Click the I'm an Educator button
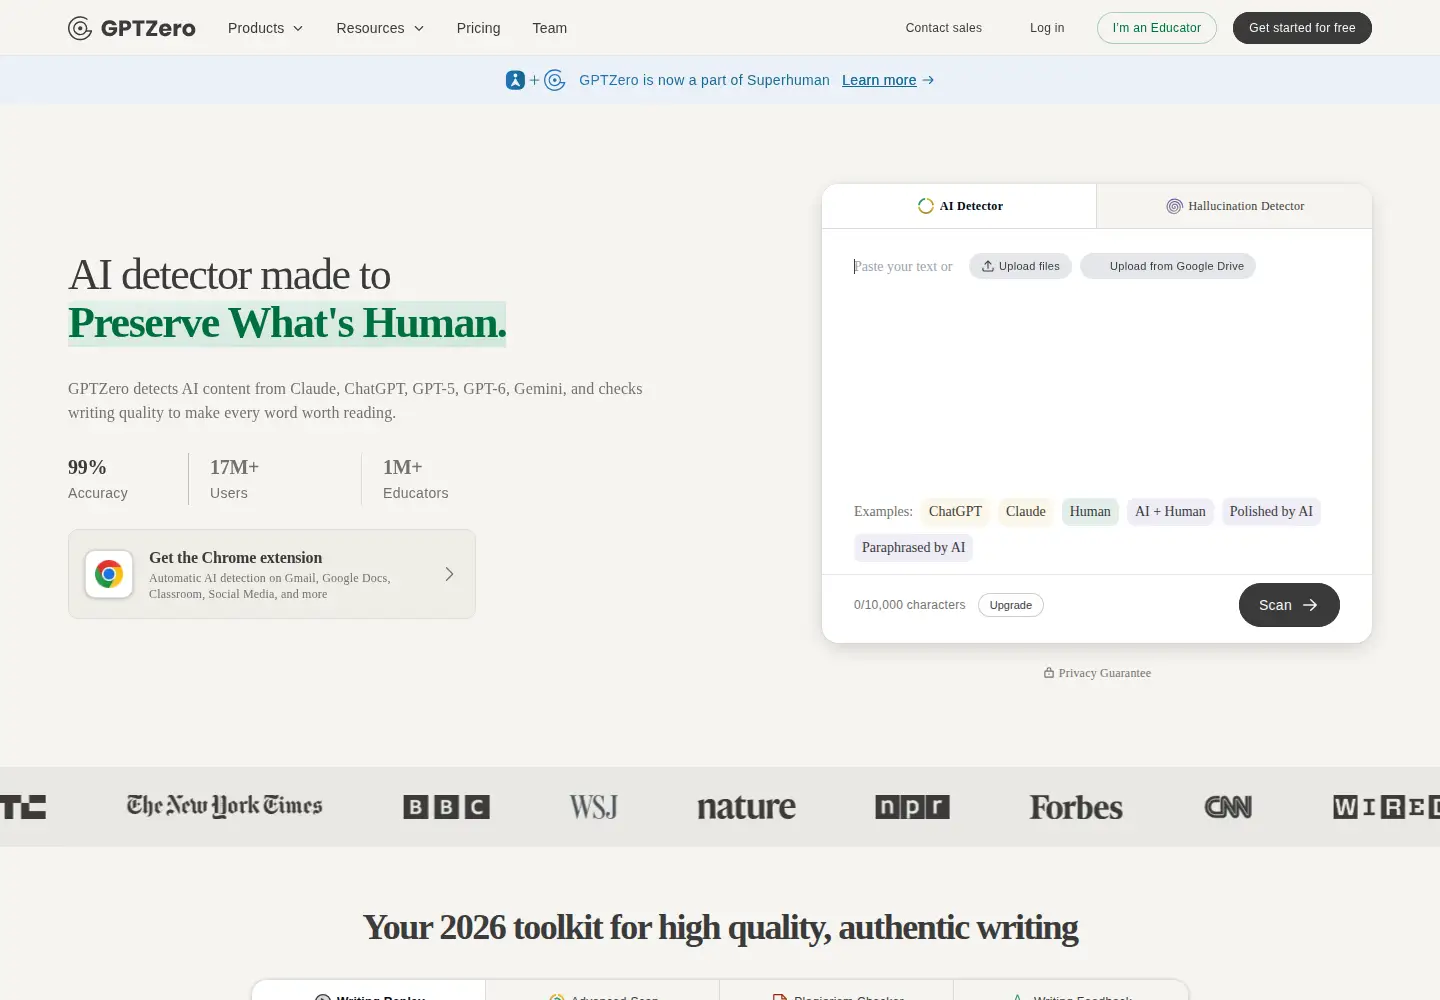The width and height of the screenshot is (1440, 1000). coord(1157,28)
